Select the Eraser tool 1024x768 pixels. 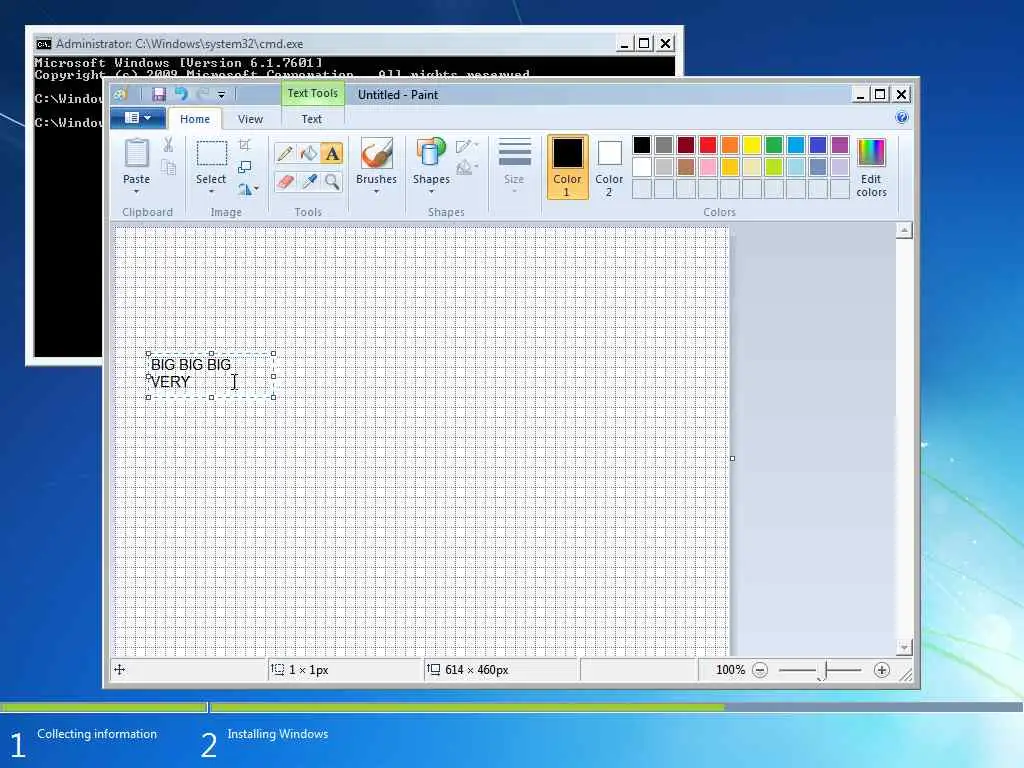(285, 181)
